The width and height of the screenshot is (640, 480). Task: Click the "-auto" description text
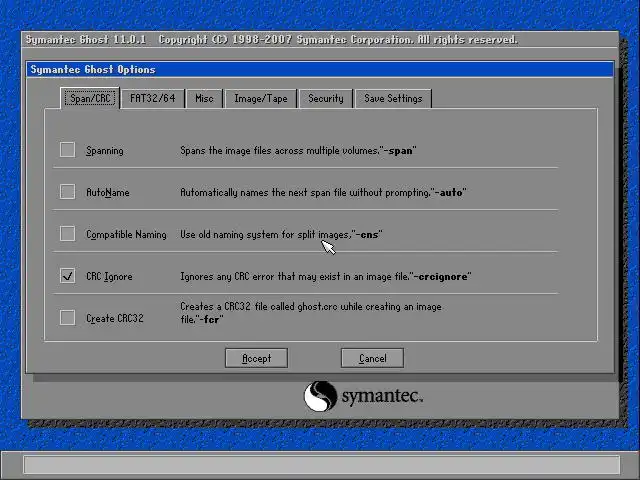pyautogui.click(x=323, y=192)
